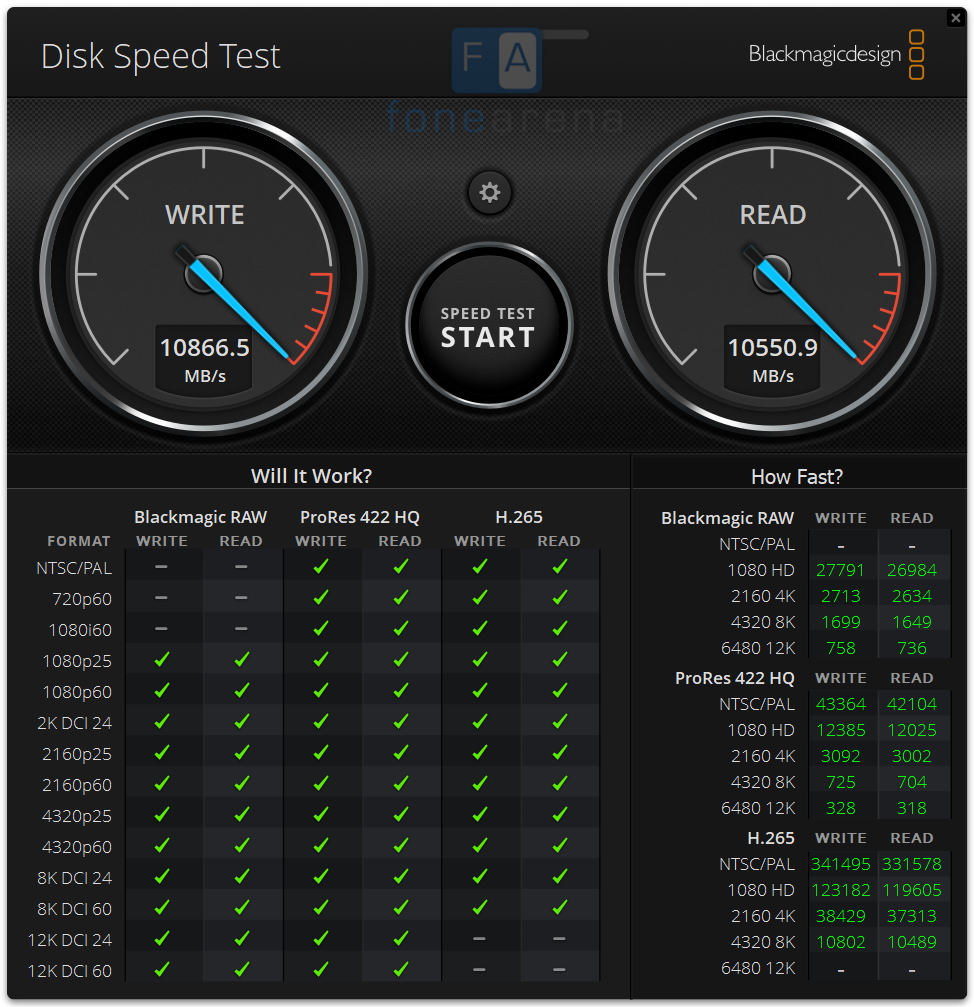Close the Disk Speed Test window
The image size is (974, 1007).
click(x=955, y=18)
